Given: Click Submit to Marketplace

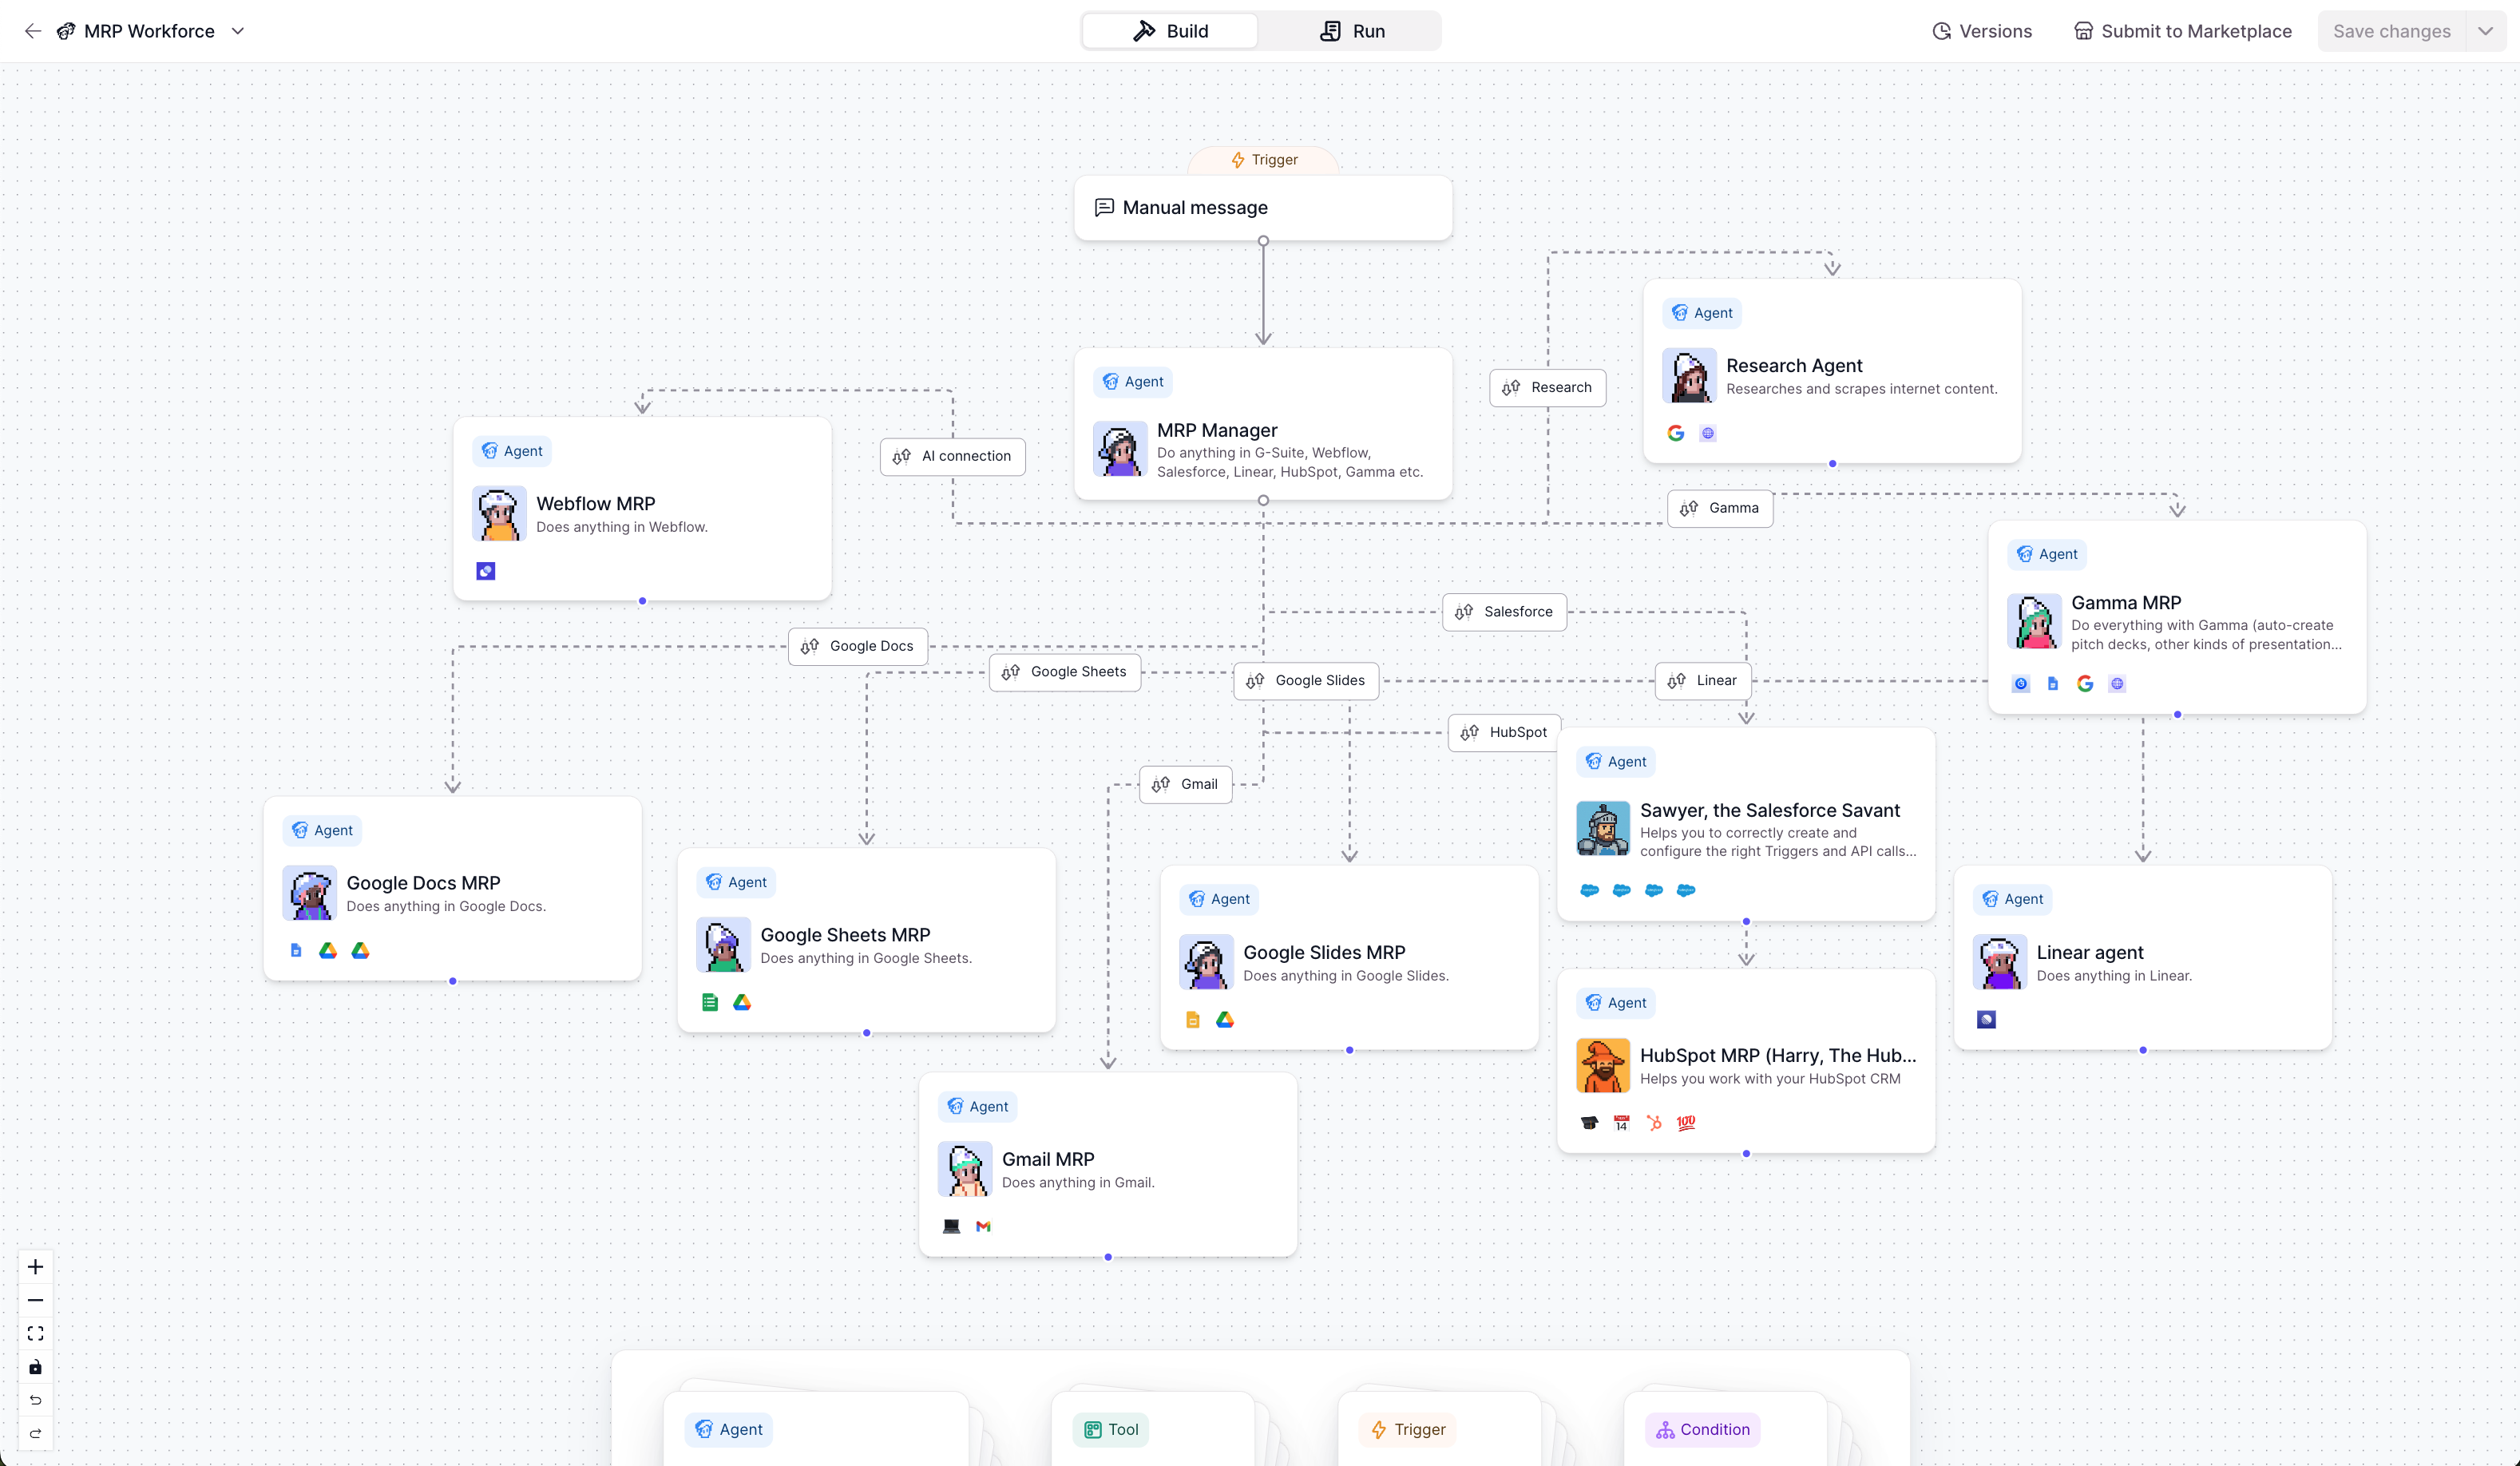Looking at the screenshot, I should [2182, 31].
